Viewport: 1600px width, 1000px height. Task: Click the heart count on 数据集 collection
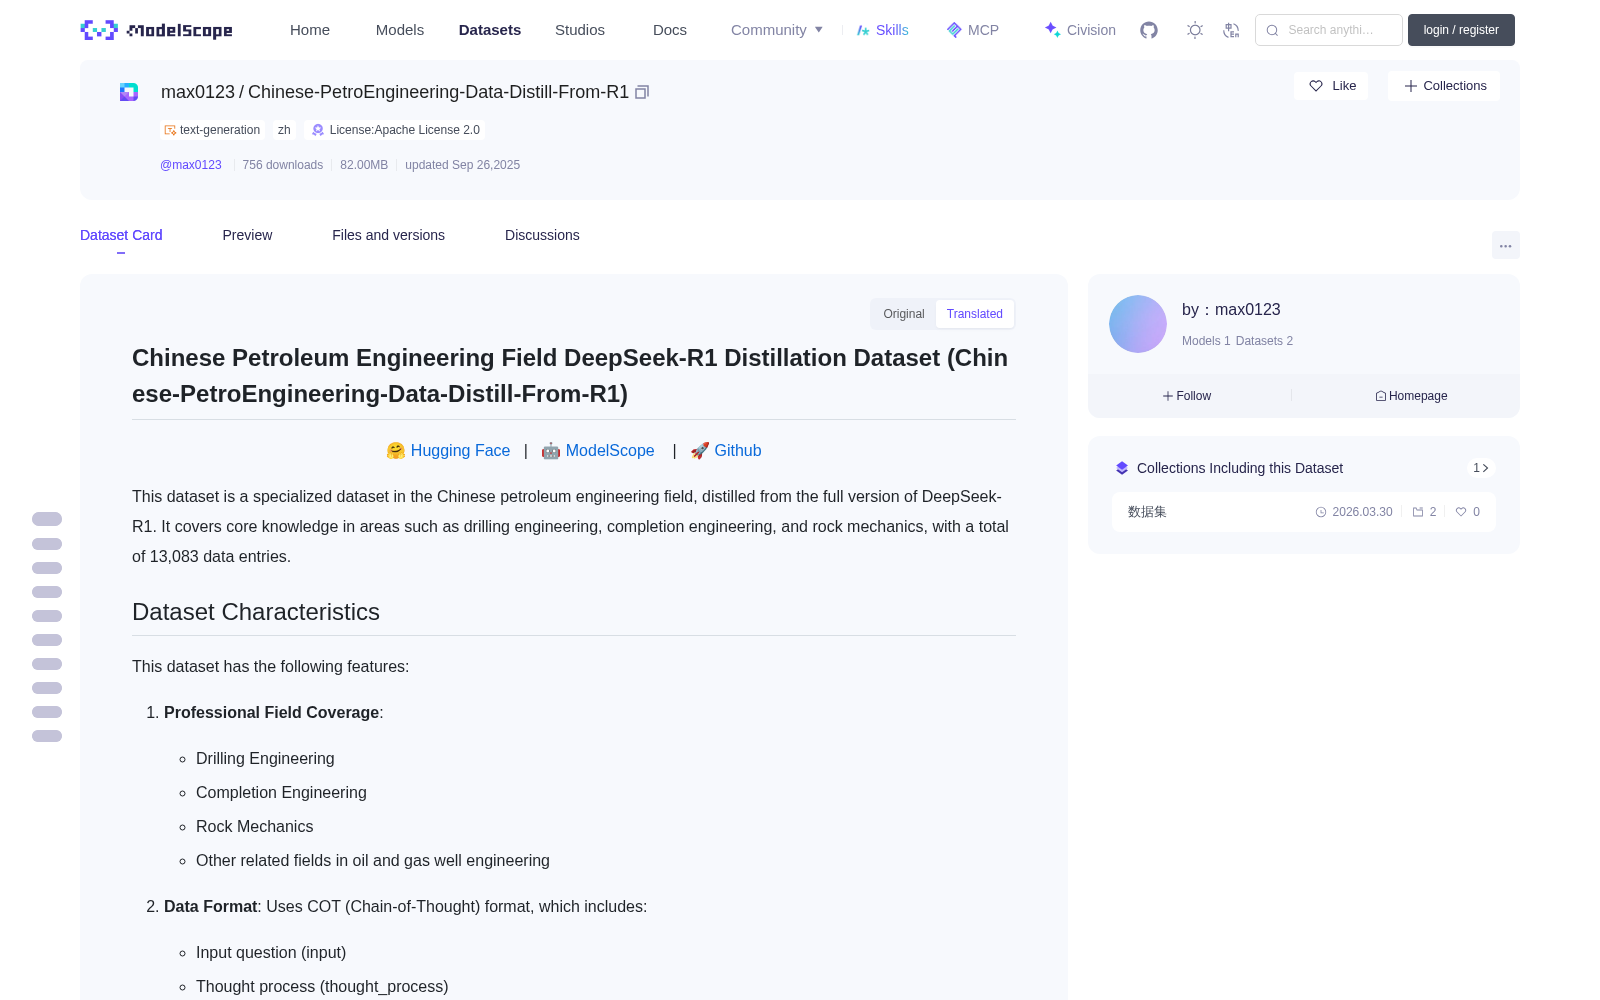[1467, 512]
